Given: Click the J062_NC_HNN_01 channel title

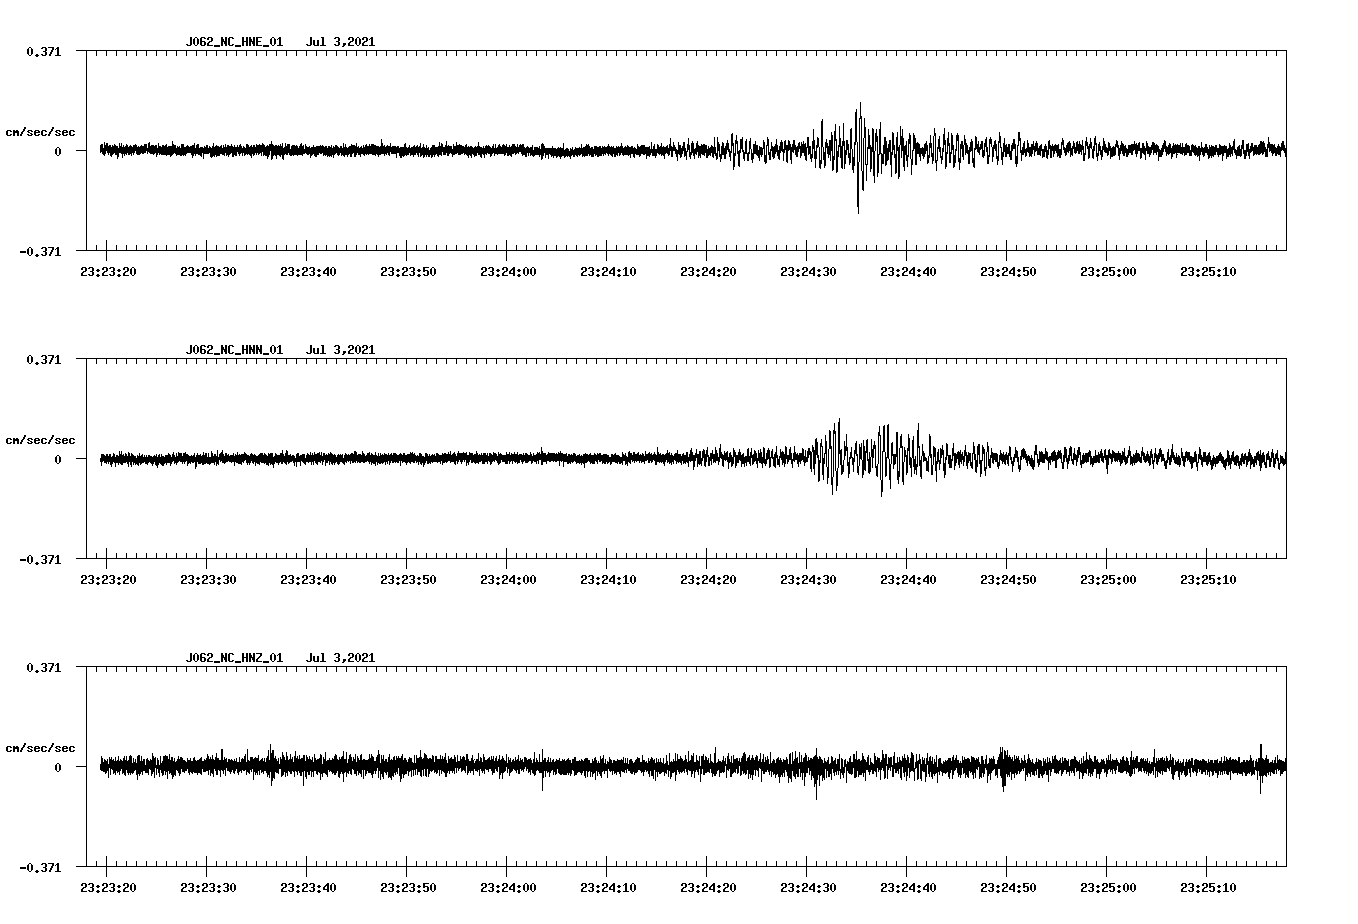Looking at the screenshot, I should [x=234, y=350].
